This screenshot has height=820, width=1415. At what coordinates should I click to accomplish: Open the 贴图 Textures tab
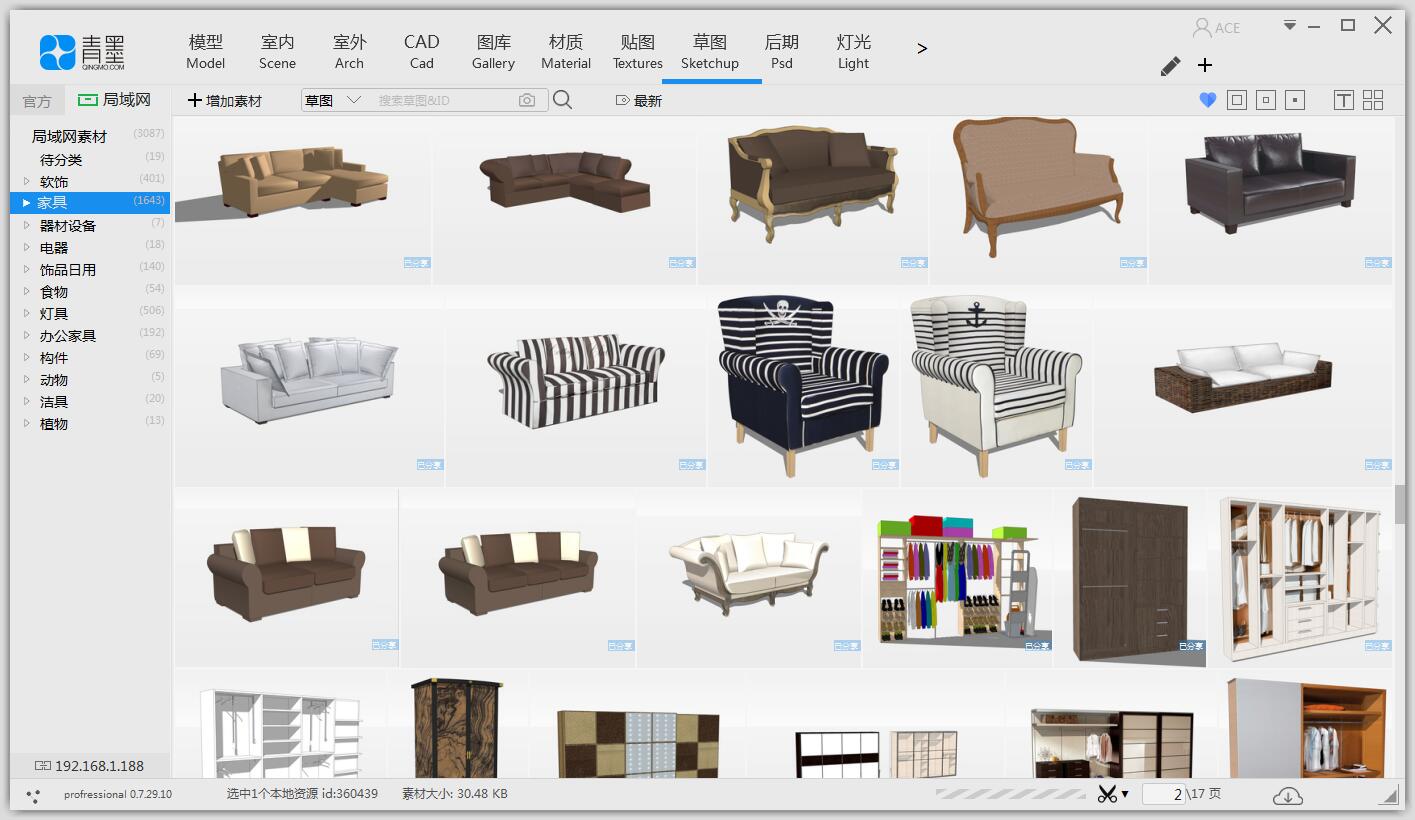coord(638,52)
